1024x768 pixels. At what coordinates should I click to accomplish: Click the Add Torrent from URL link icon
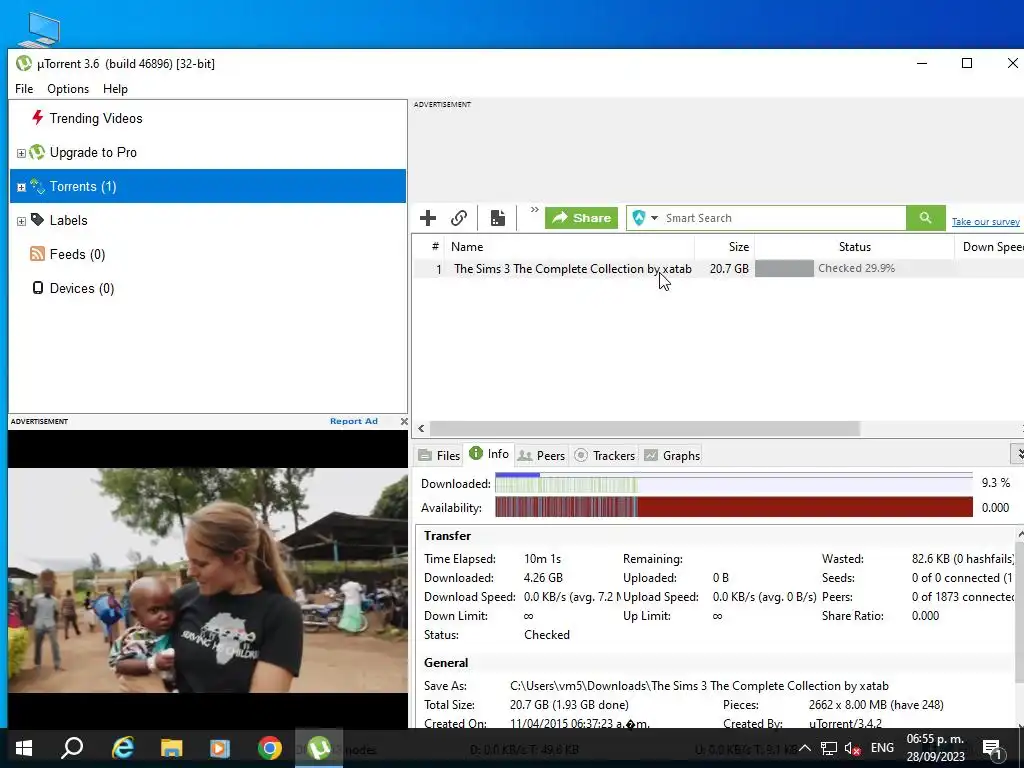point(459,217)
